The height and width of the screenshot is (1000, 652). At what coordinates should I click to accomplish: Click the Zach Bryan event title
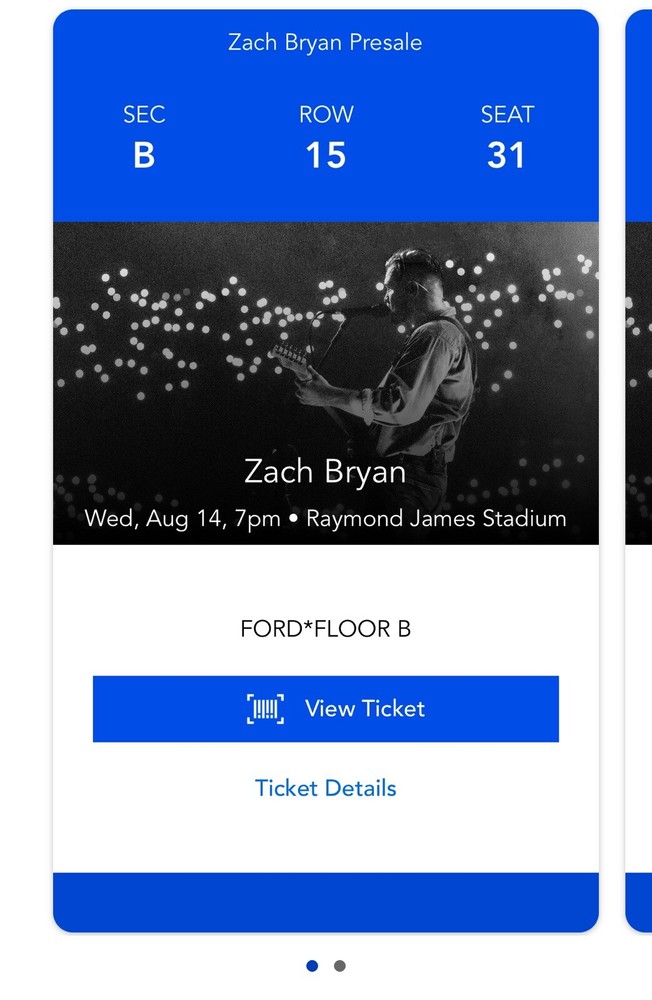[326, 471]
